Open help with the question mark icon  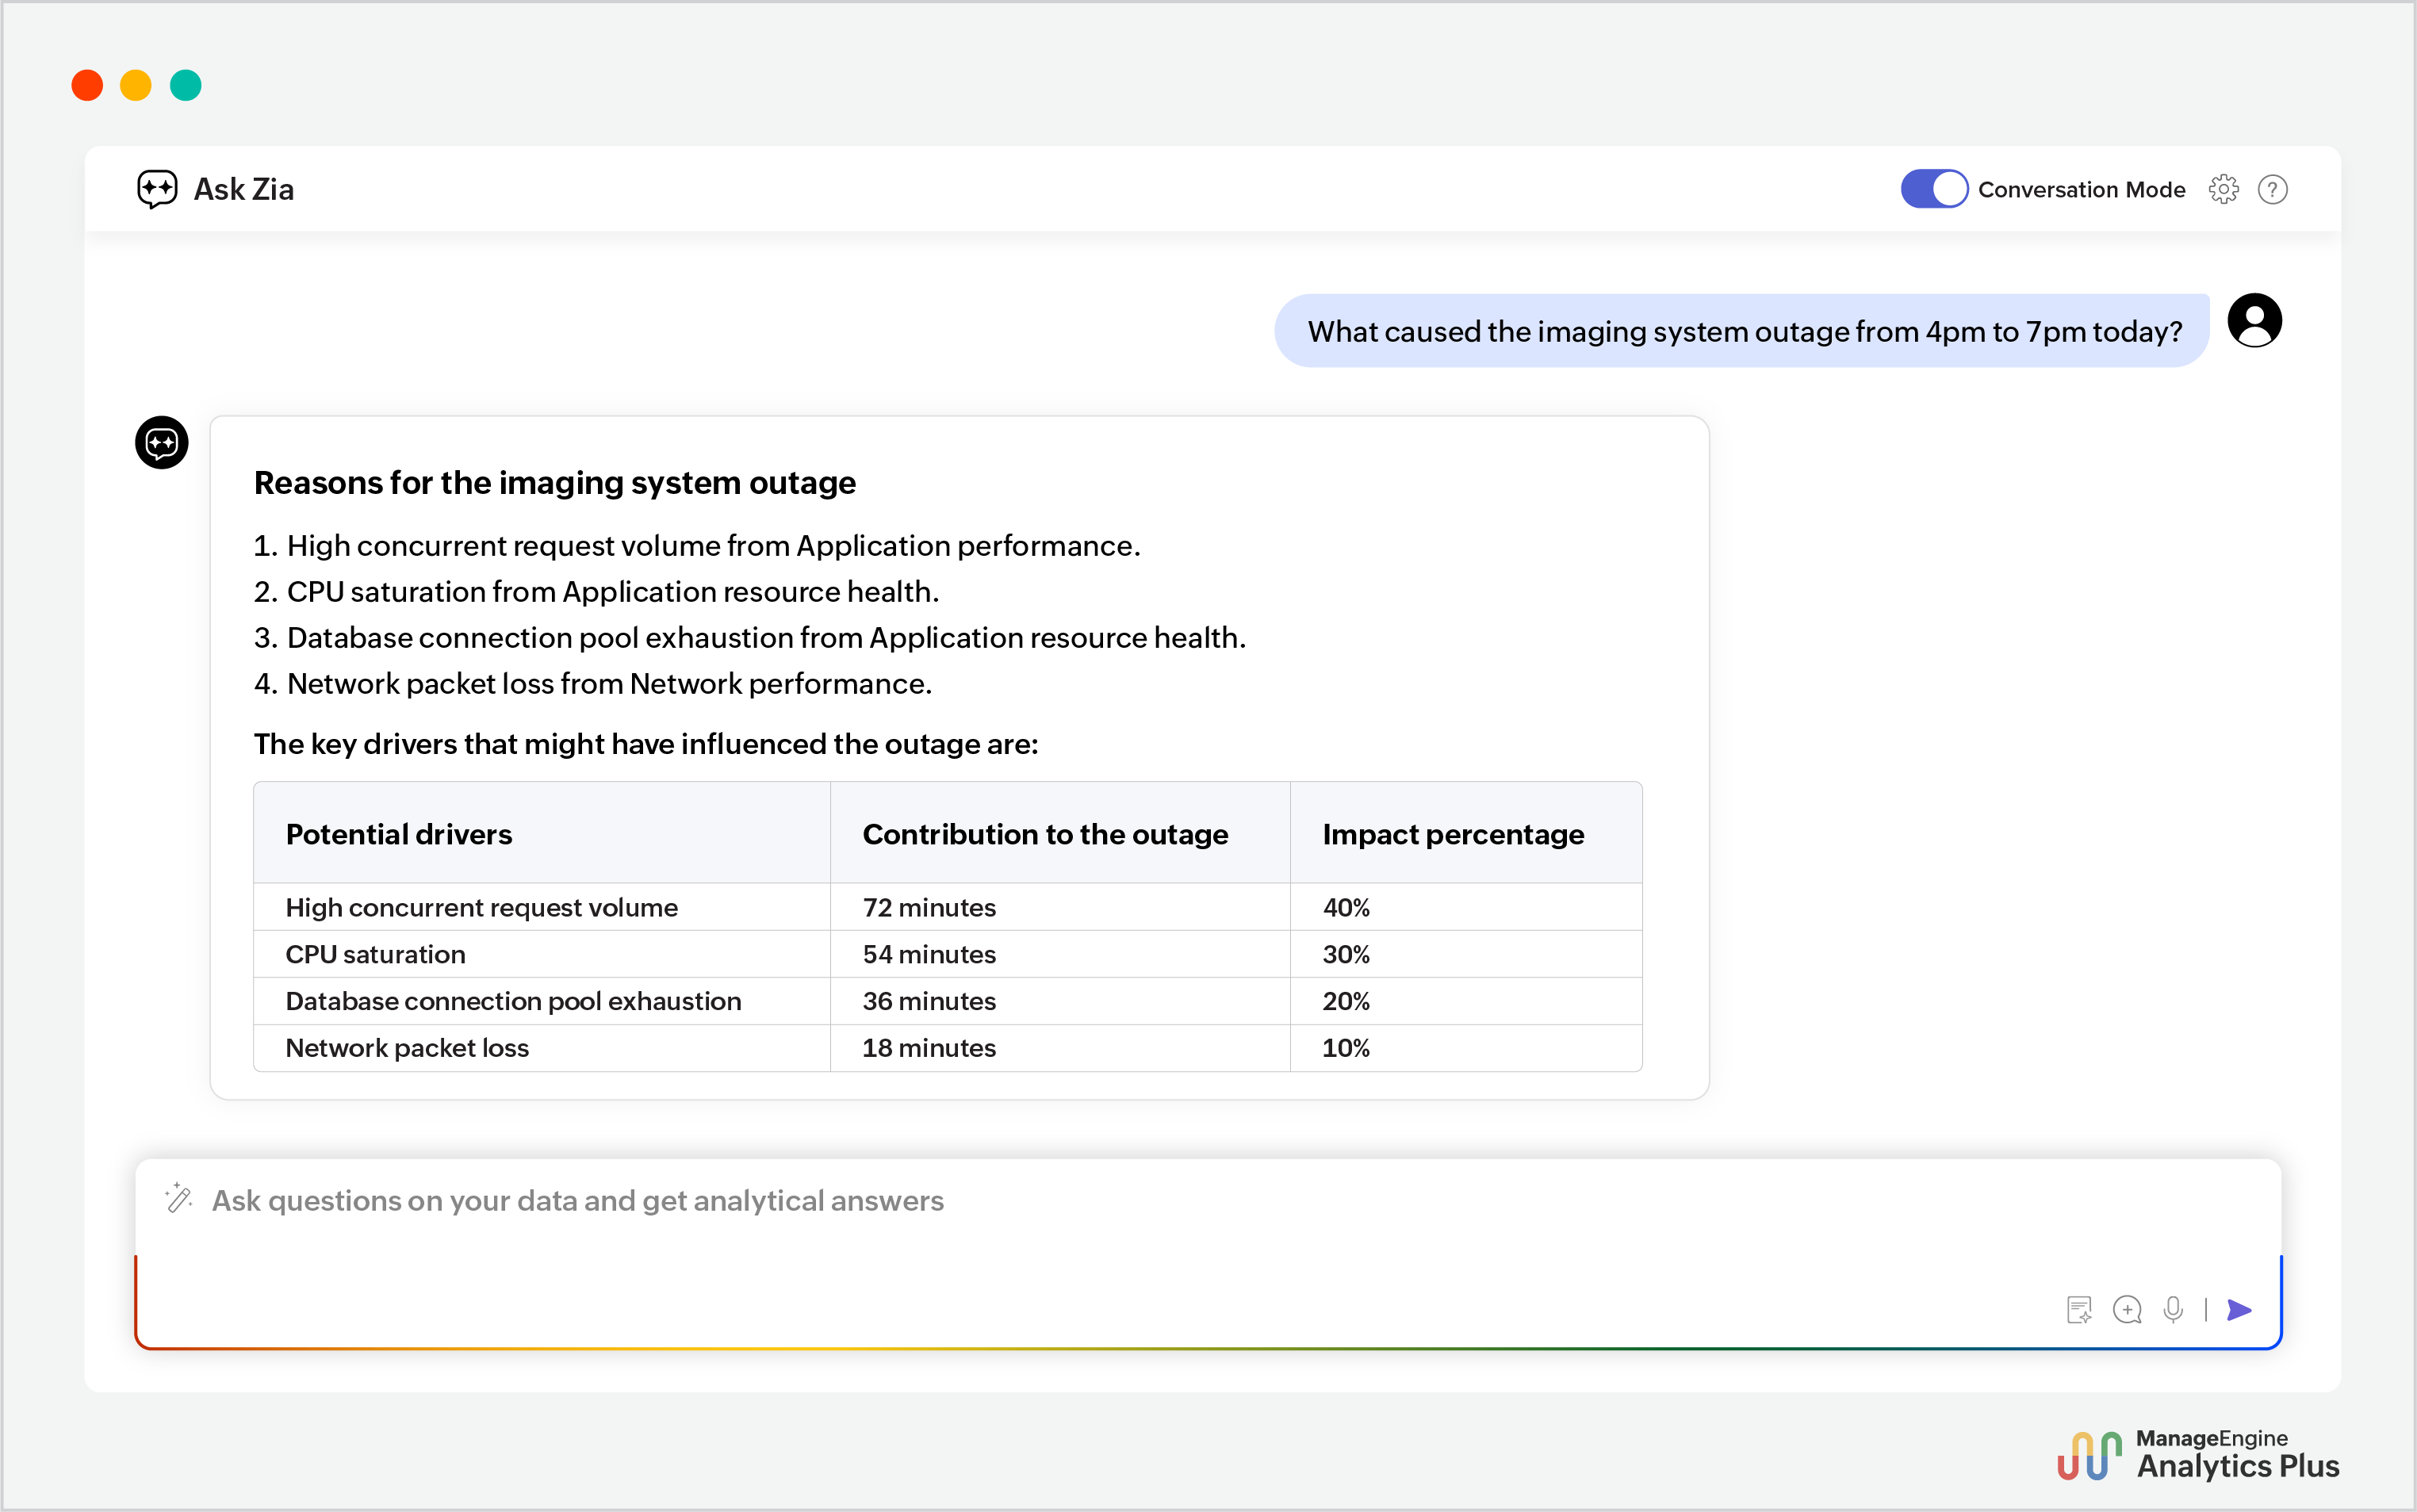pos(2272,189)
